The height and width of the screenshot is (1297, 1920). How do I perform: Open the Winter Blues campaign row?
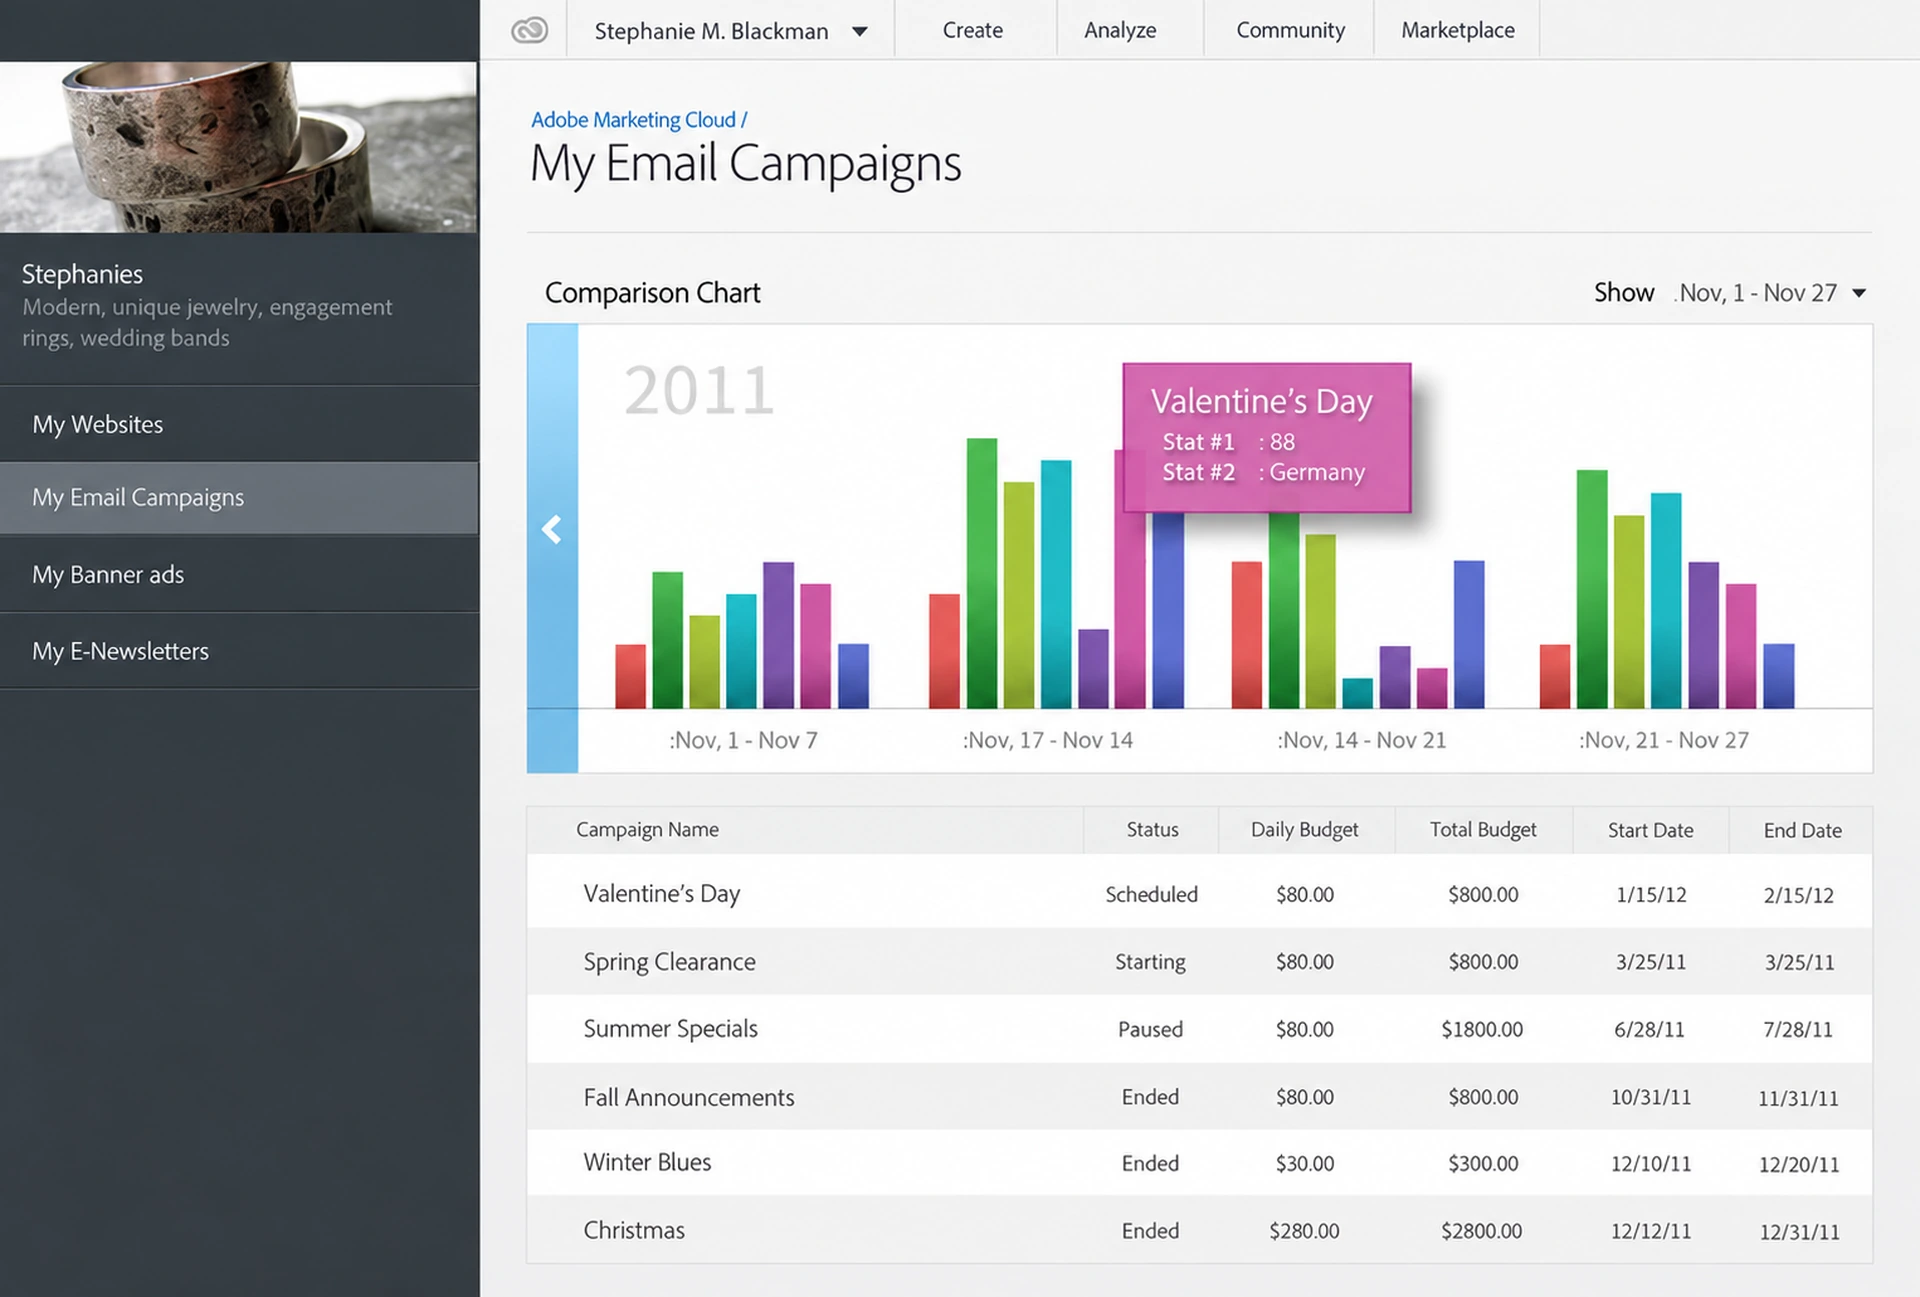point(1199,1162)
